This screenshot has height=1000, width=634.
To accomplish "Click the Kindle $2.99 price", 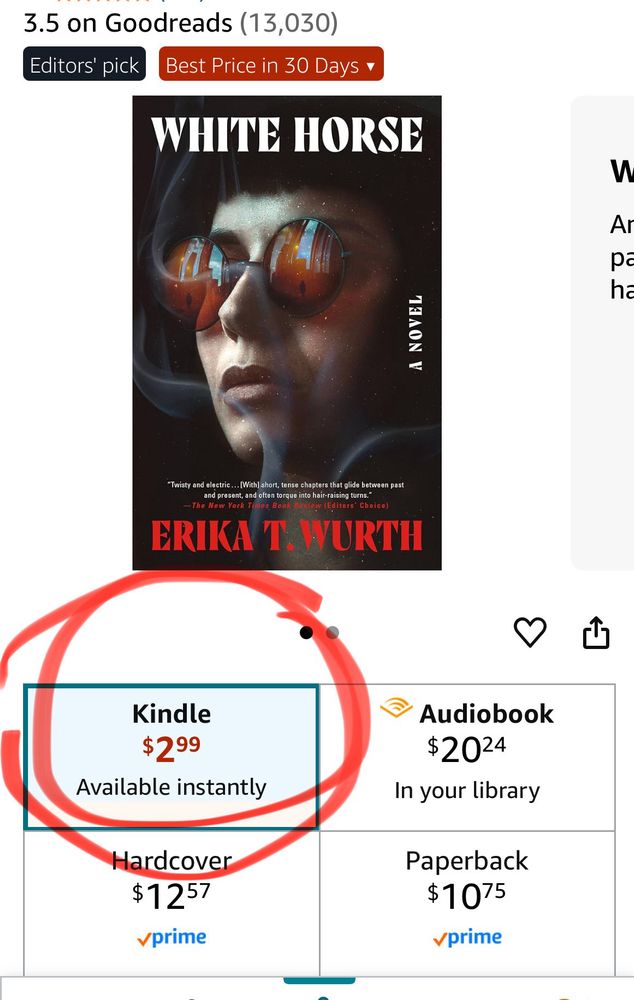I will (172, 749).
